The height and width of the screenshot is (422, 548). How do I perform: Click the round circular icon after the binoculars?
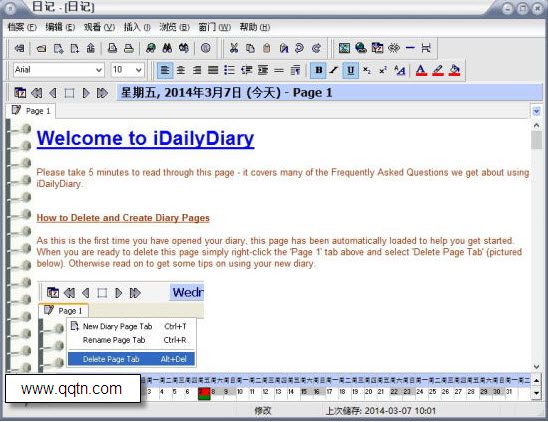[206, 48]
